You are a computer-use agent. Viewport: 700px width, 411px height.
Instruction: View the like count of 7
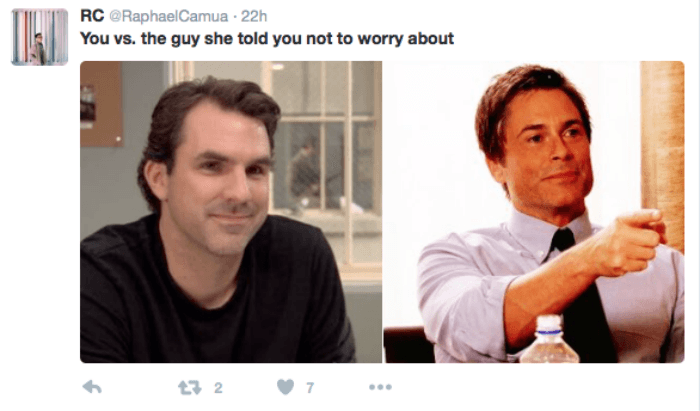click(310, 388)
